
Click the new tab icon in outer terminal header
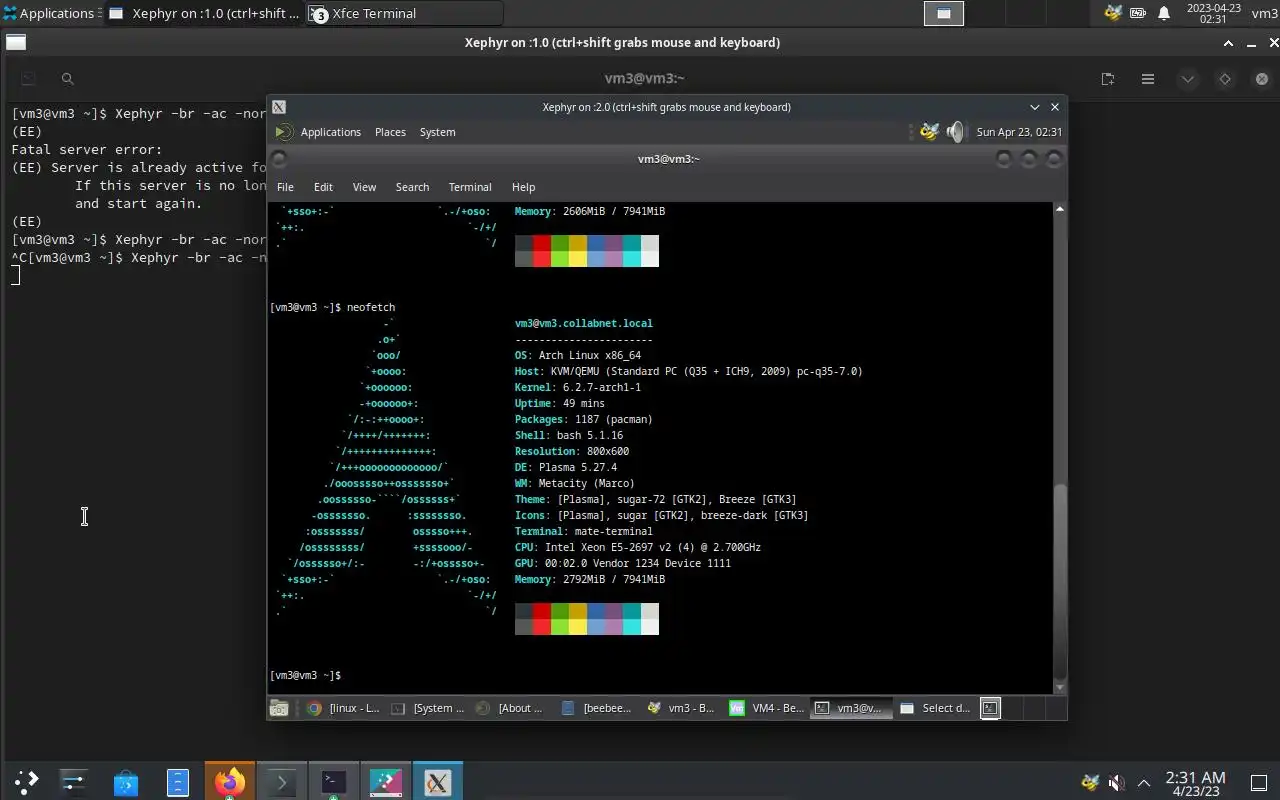click(x=1108, y=79)
